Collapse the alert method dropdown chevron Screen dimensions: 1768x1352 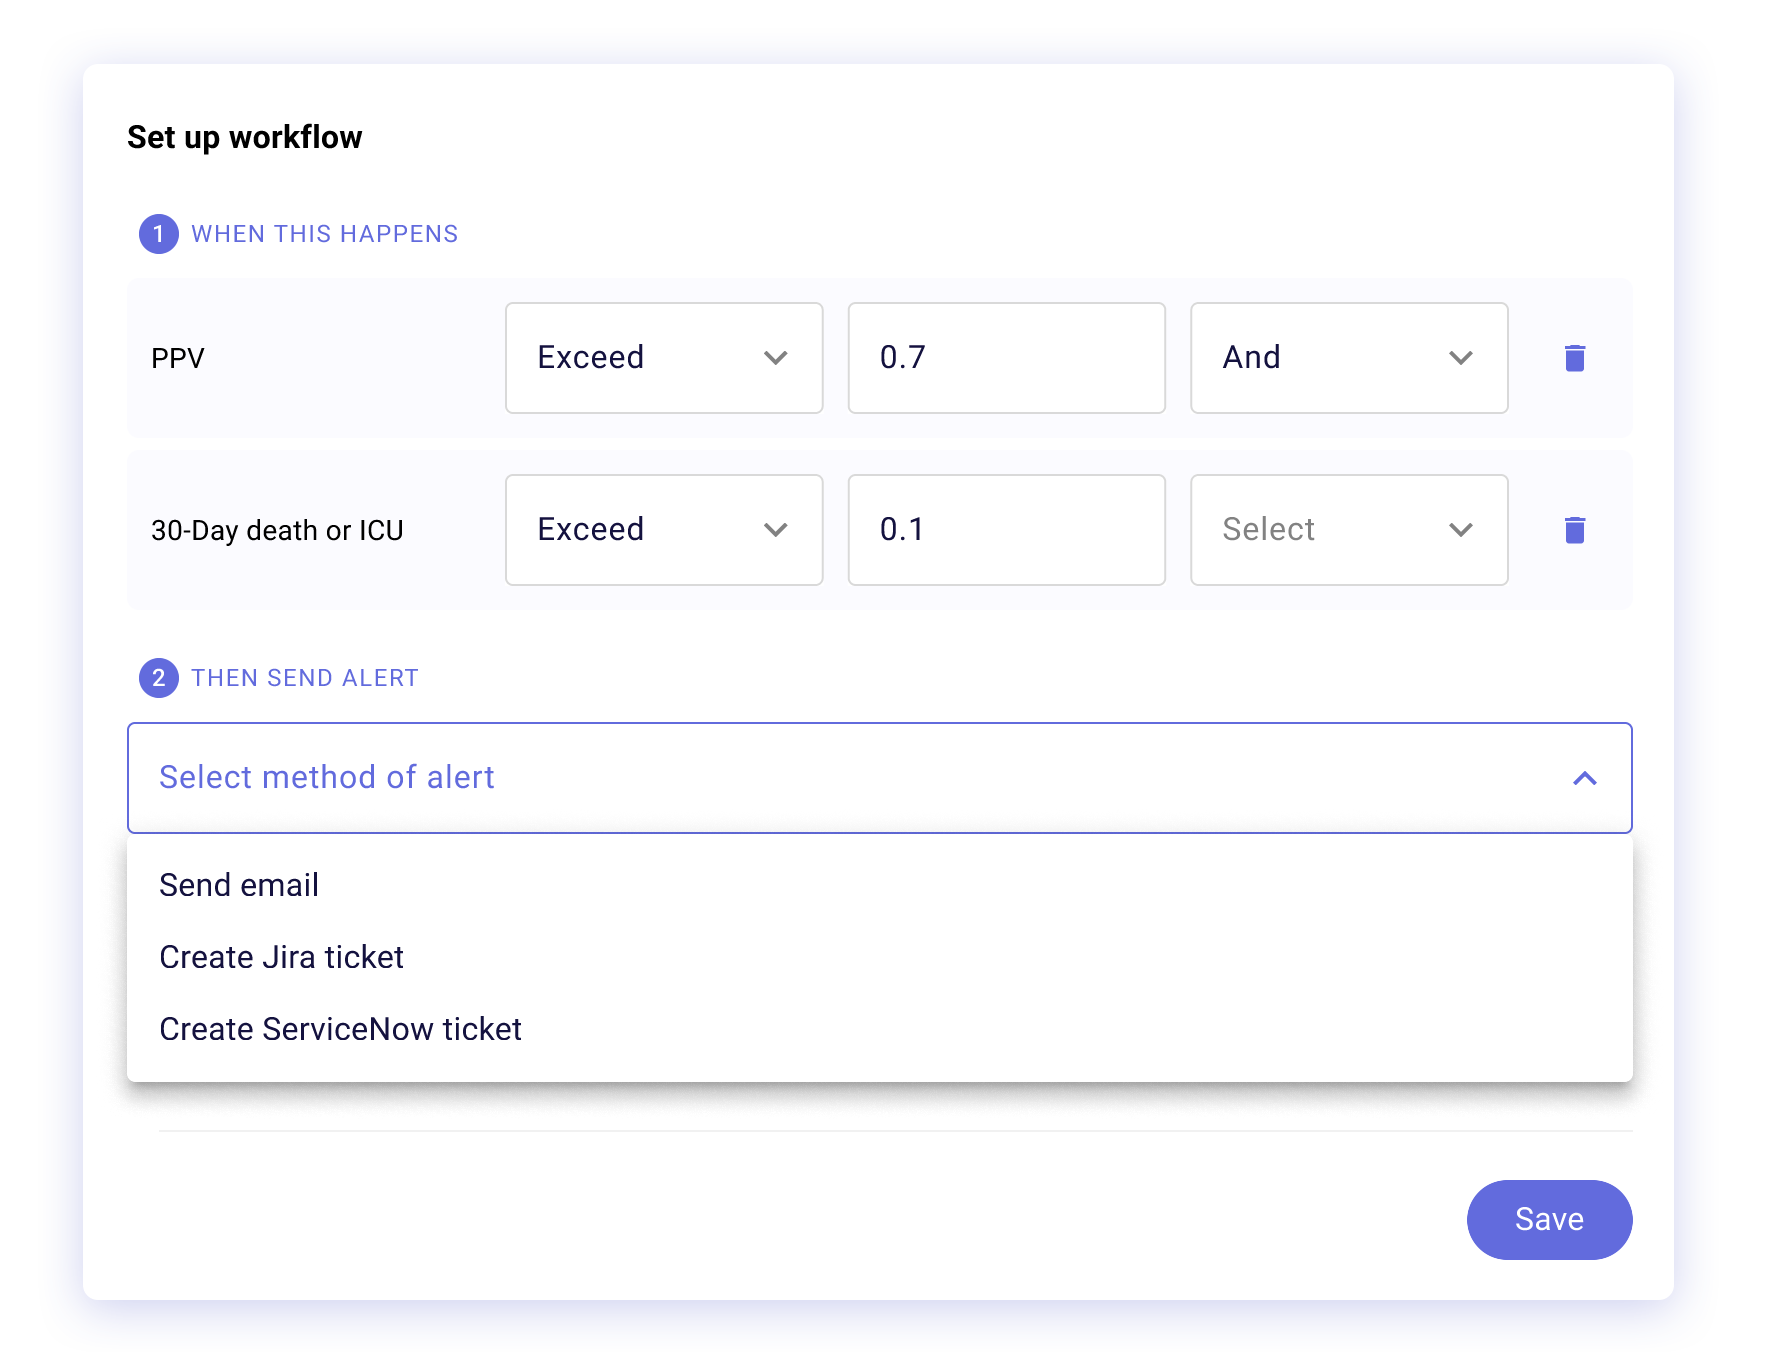point(1584,778)
